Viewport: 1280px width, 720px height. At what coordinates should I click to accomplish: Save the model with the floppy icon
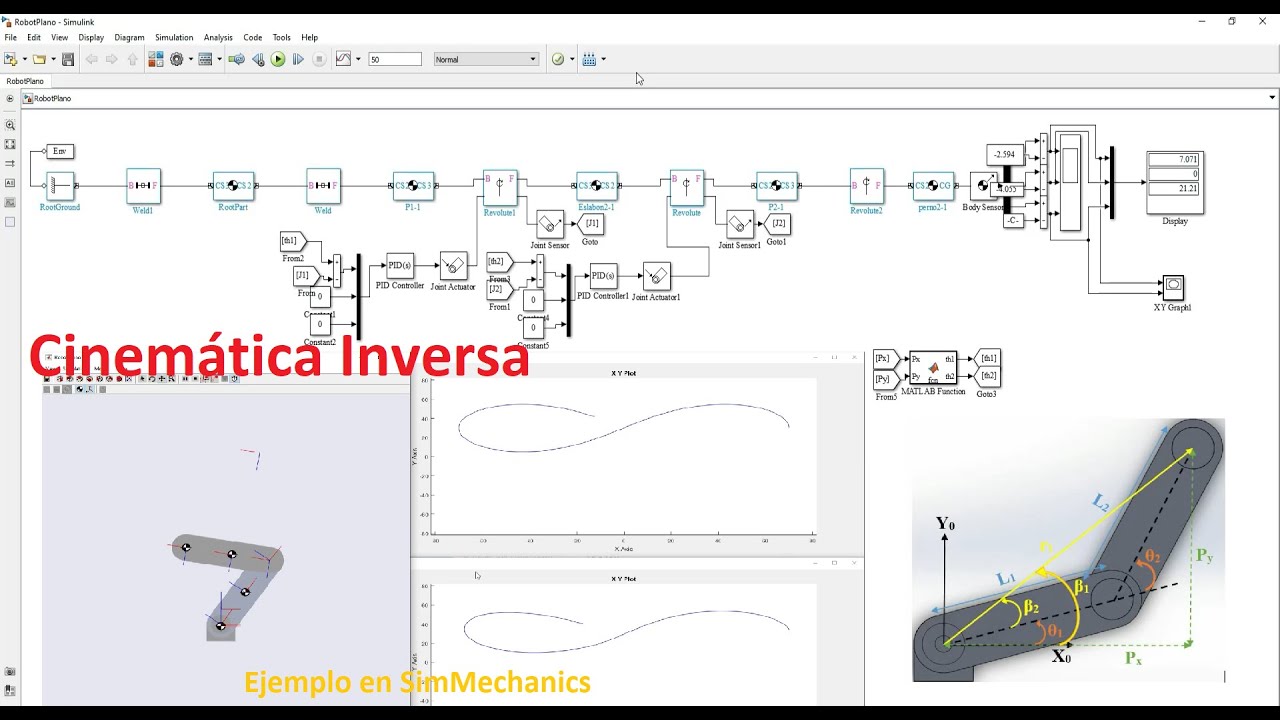[x=68, y=59]
